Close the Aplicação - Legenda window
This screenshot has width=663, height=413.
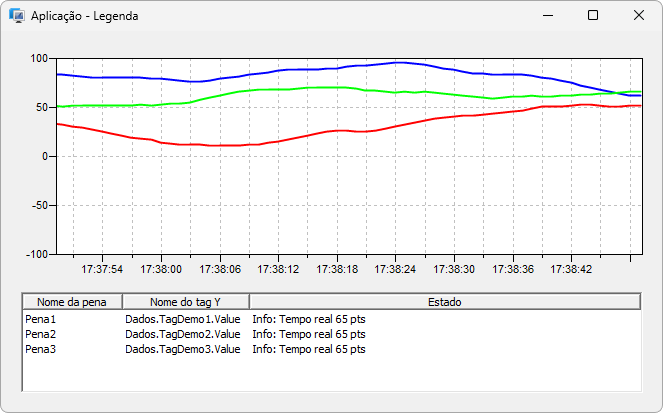coord(638,16)
